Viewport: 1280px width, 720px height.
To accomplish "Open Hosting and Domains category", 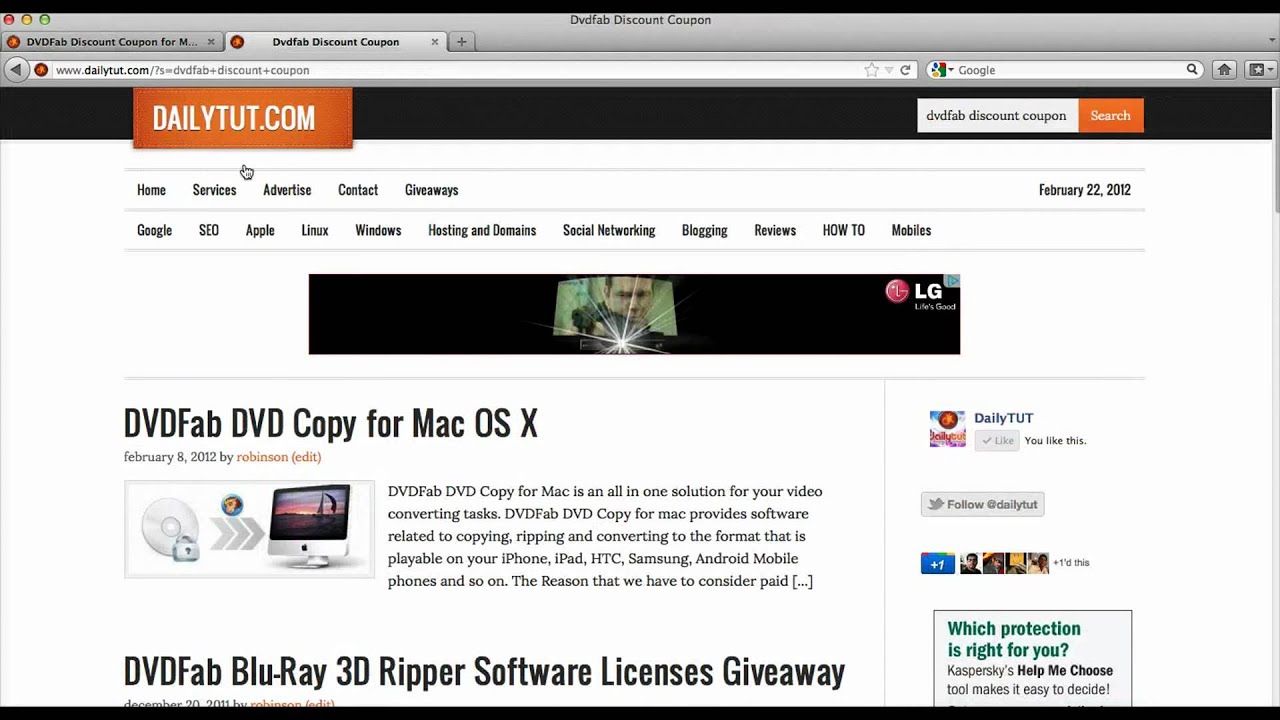I will click(x=482, y=230).
